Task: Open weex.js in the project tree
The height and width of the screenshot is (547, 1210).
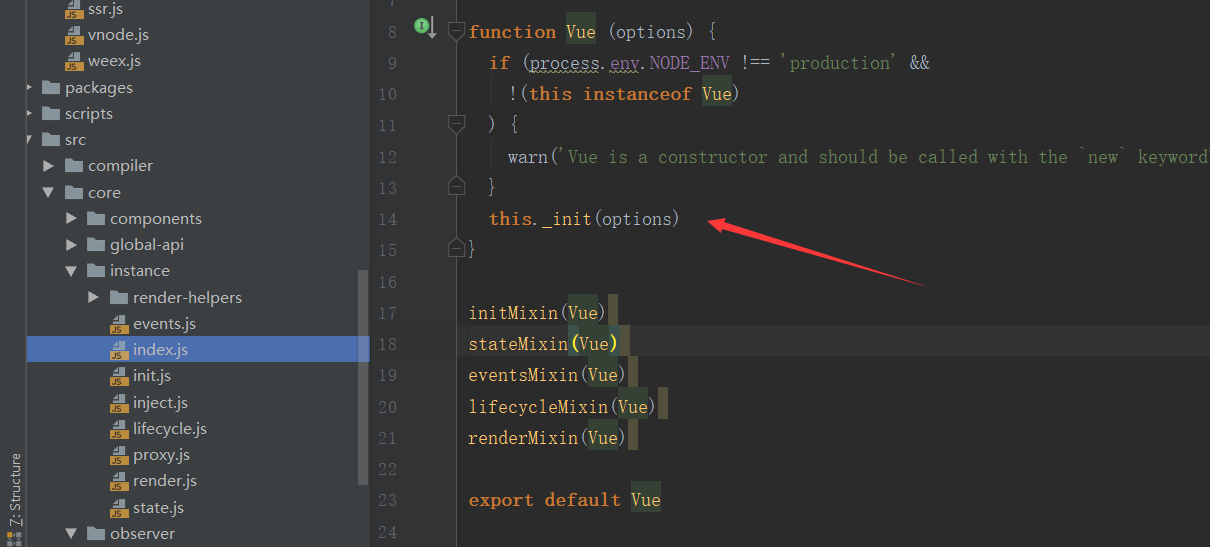Action: click(x=114, y=61)
